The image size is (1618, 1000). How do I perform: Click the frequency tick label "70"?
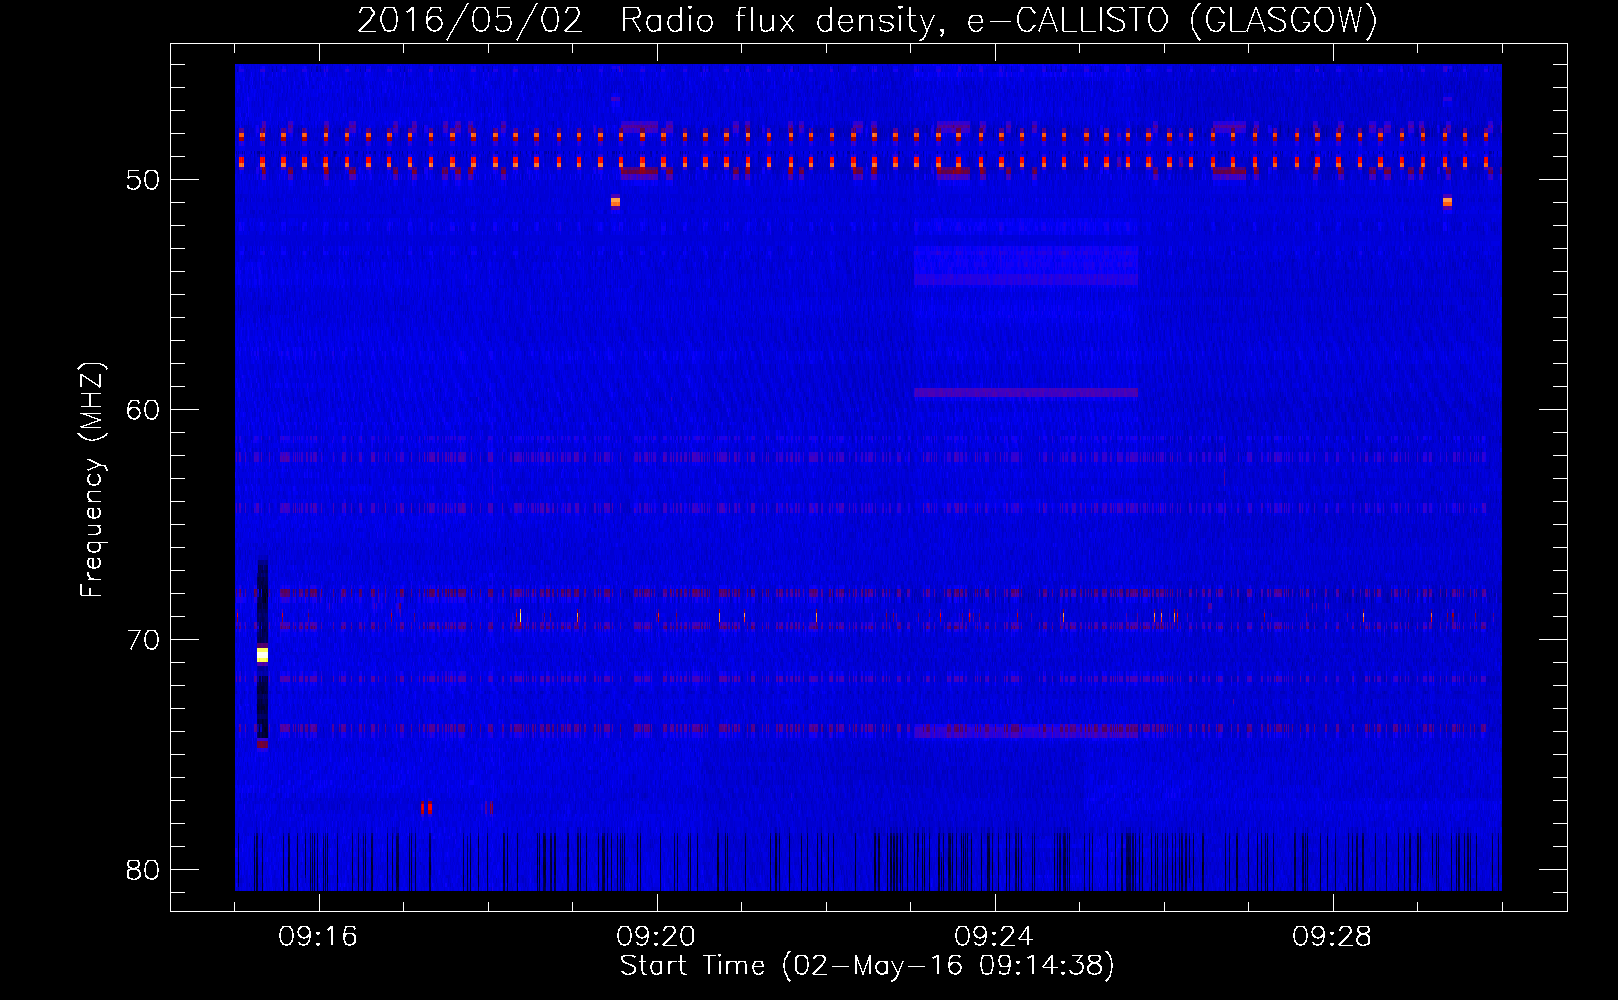pyautogui.click(x=143, y=640)
